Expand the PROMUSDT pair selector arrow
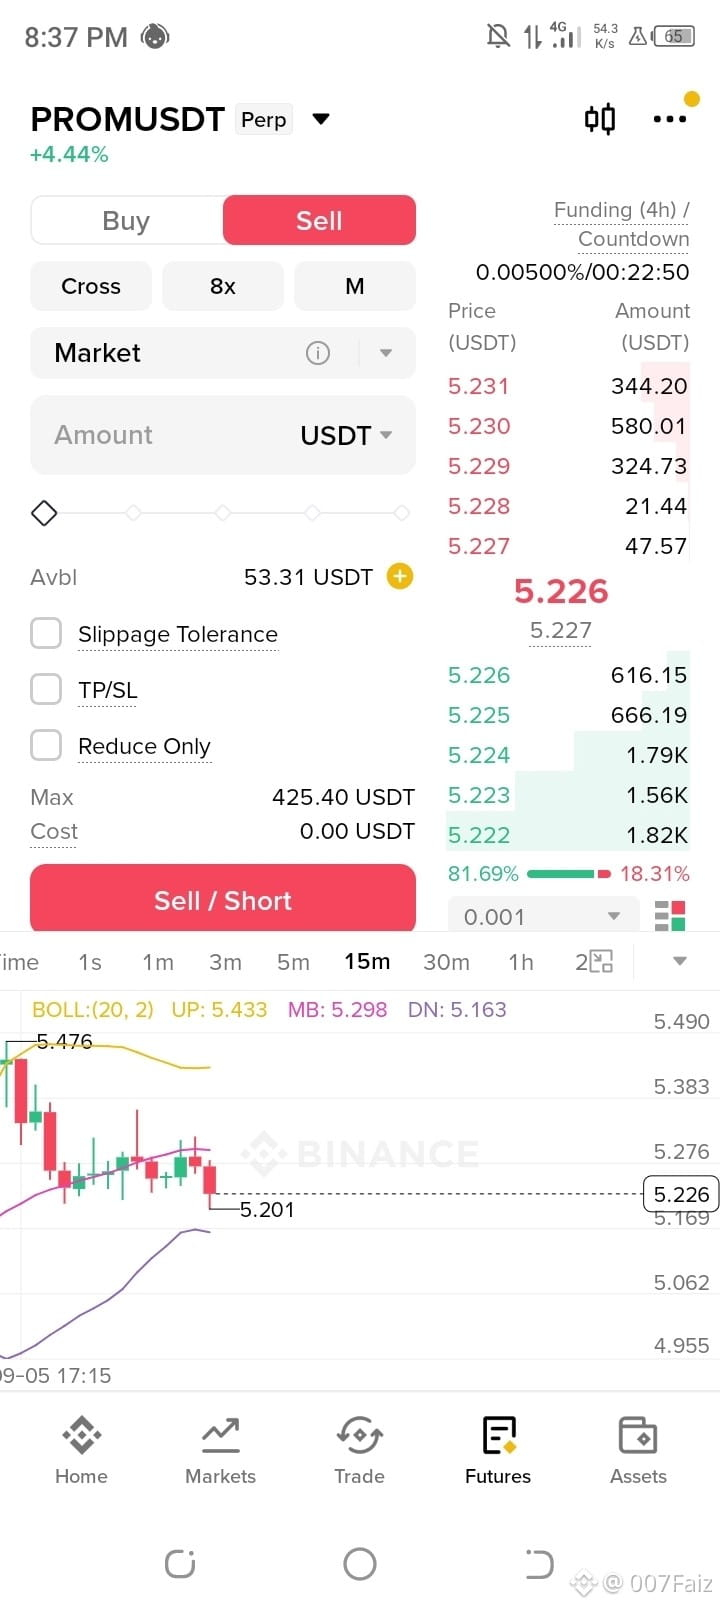The width and height of the screenshot is (720, 1608). (x=321, y=119)
